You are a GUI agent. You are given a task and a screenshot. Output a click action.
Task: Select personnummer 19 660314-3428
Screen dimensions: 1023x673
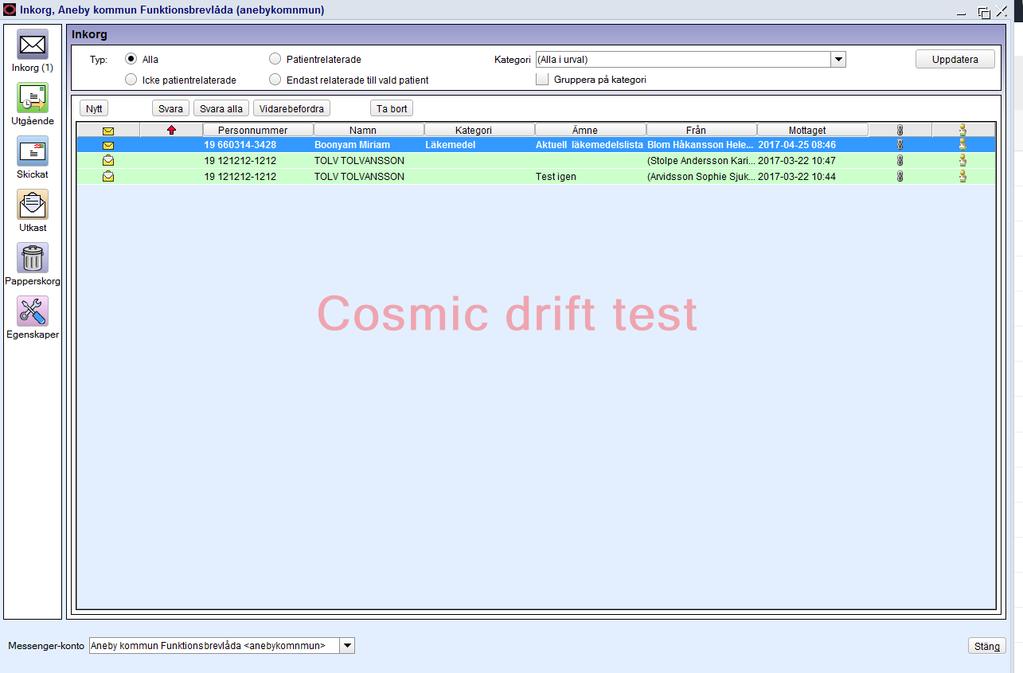point(240,145)
